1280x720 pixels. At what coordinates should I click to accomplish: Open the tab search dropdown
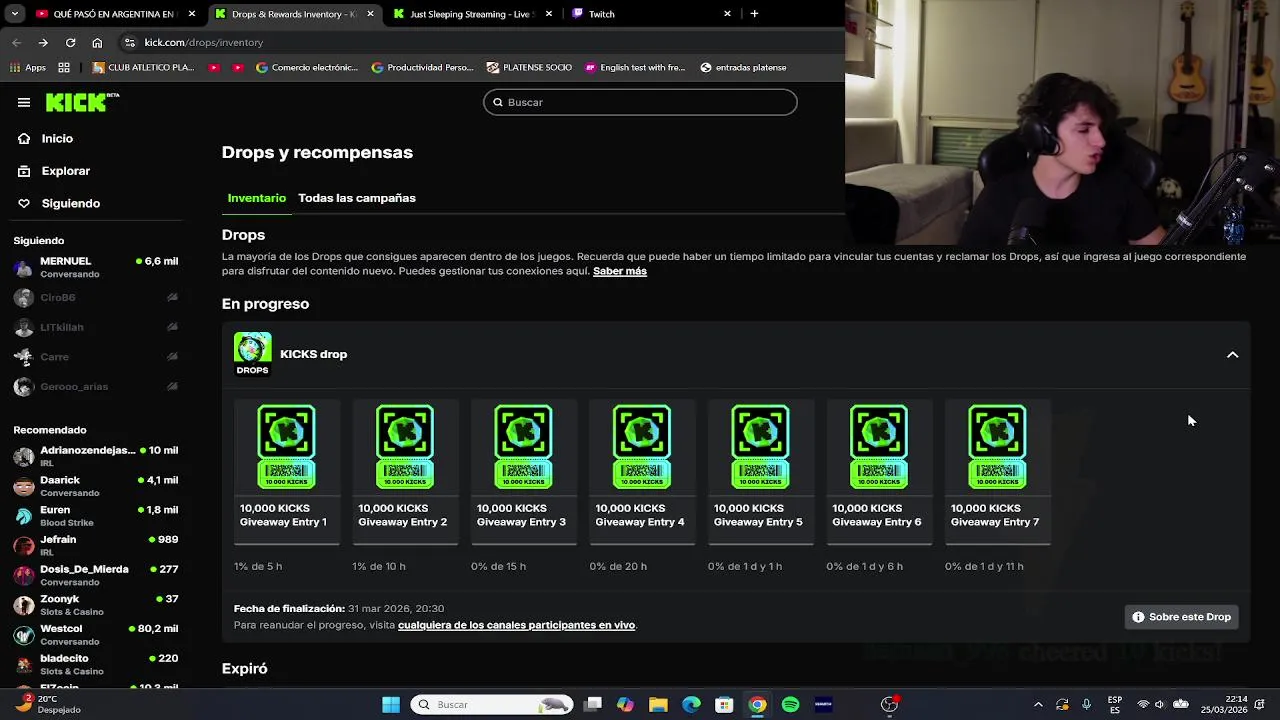click(15, 14)
